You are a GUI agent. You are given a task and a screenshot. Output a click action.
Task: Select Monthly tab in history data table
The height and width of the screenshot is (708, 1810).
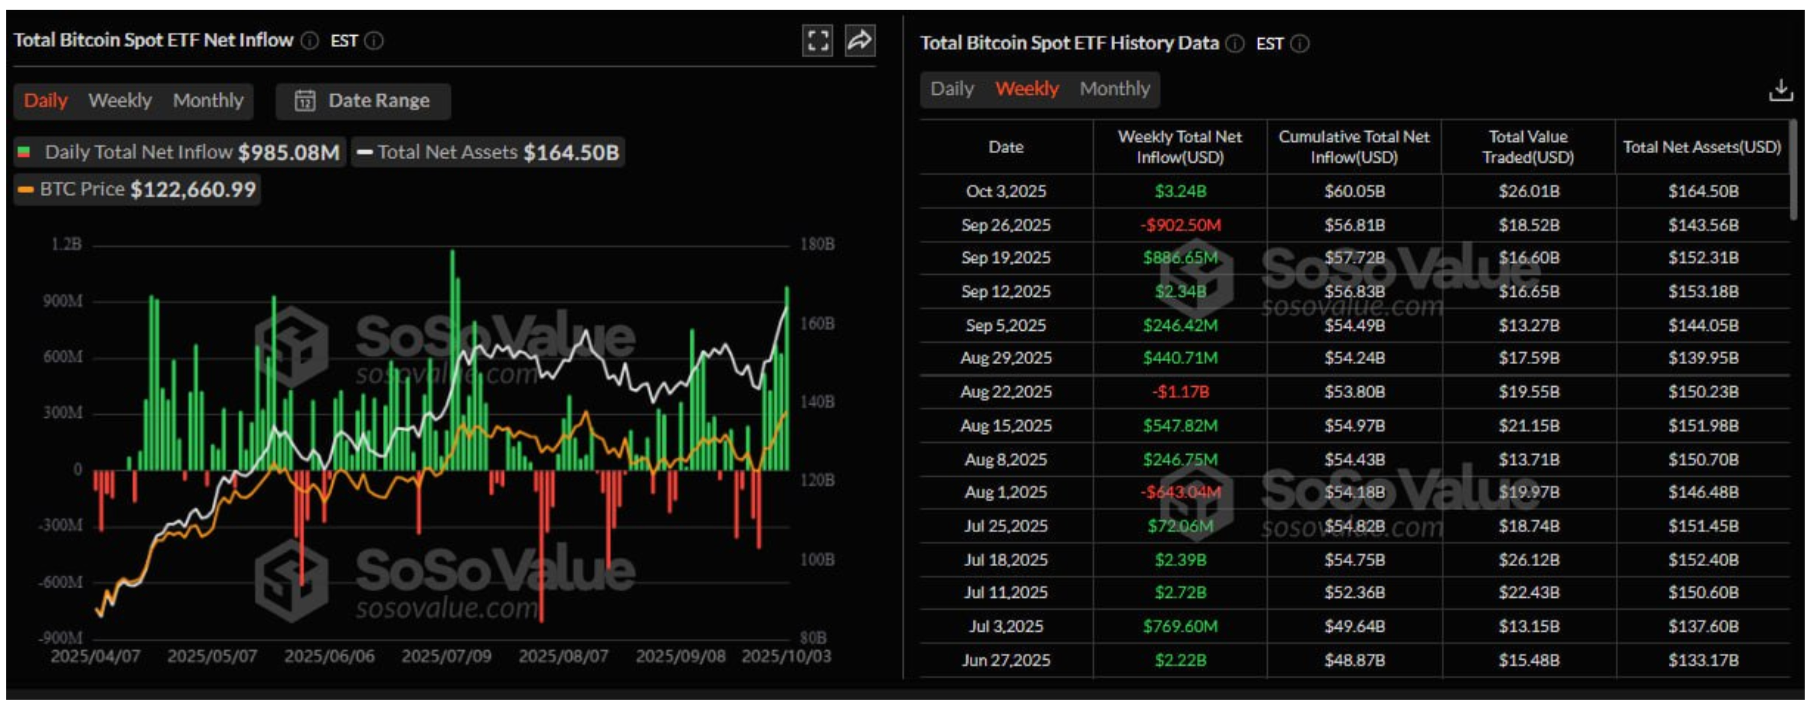(x=1114, y=89)
